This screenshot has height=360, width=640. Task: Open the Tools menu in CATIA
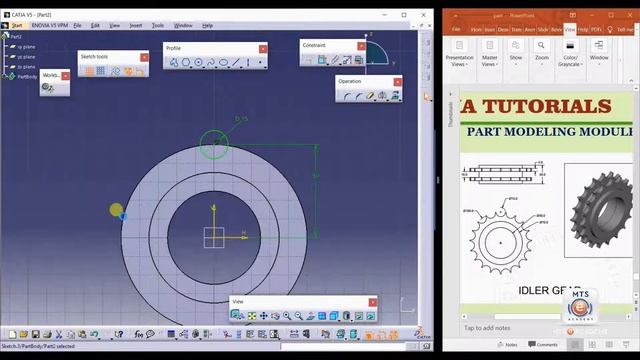158,25
